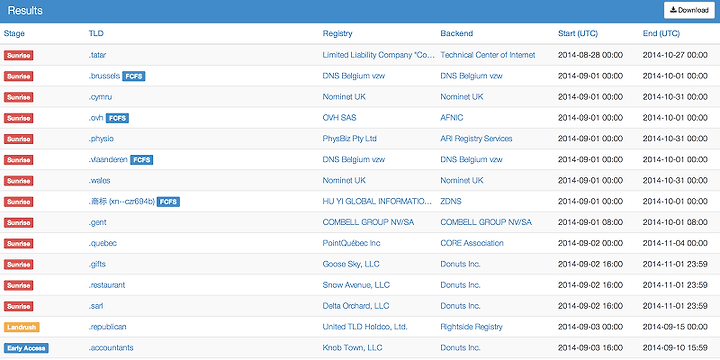Viewport: 720px width, 360px height.
Task: Open the ARI Registry Services backend link
Action: [x=476, y=139]
